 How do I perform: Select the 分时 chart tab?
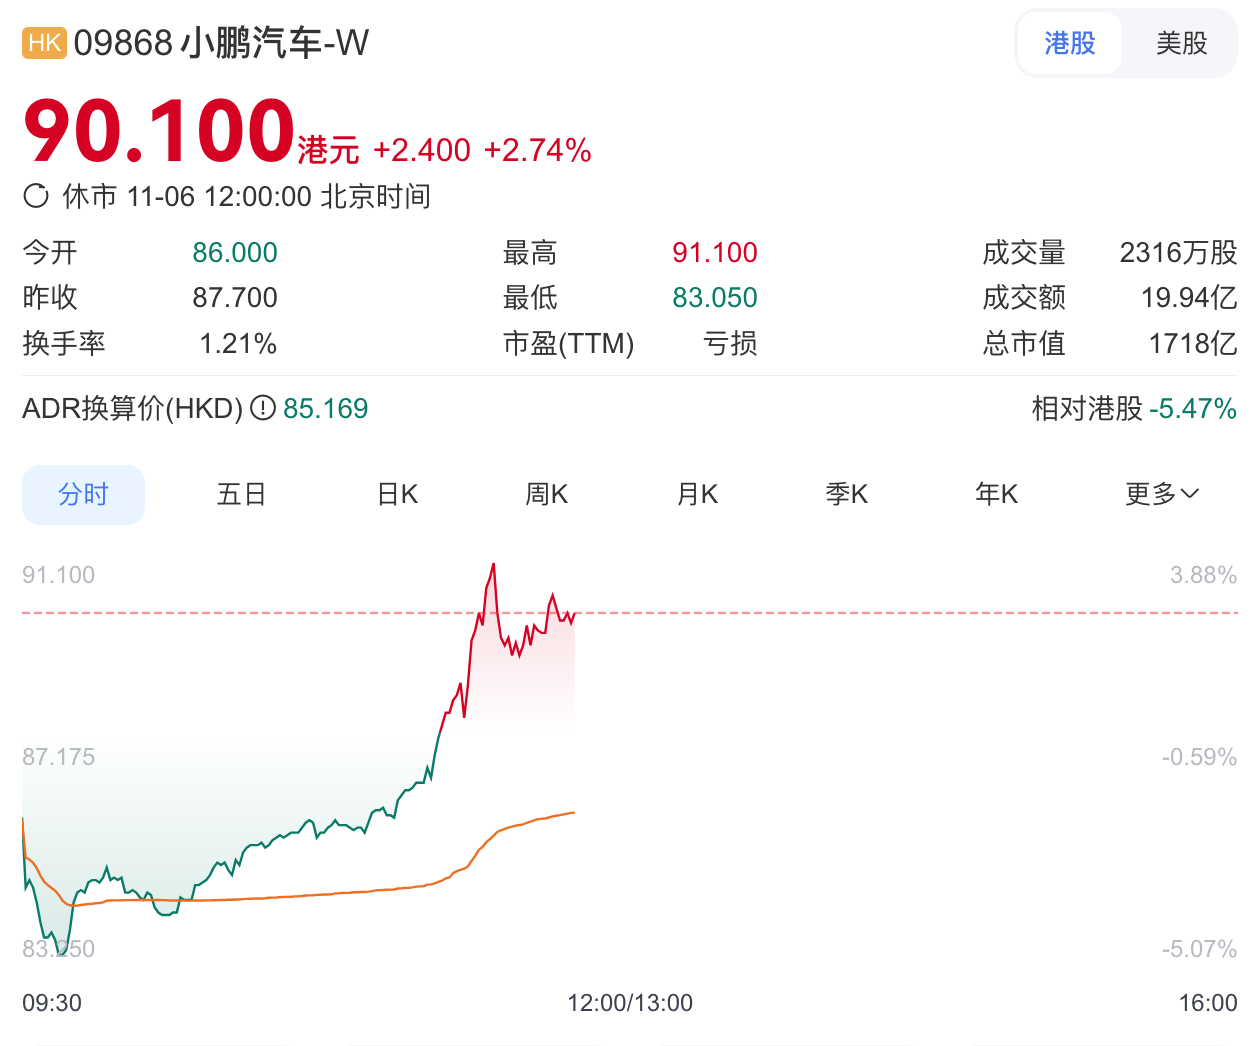click(x=83, y=494)
